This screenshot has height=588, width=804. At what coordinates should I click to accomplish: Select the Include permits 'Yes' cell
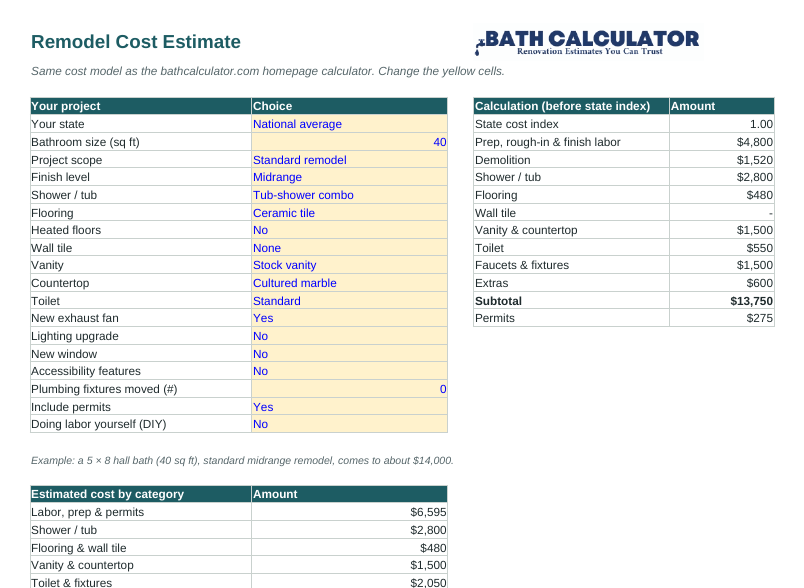click(x=349, y=407)
